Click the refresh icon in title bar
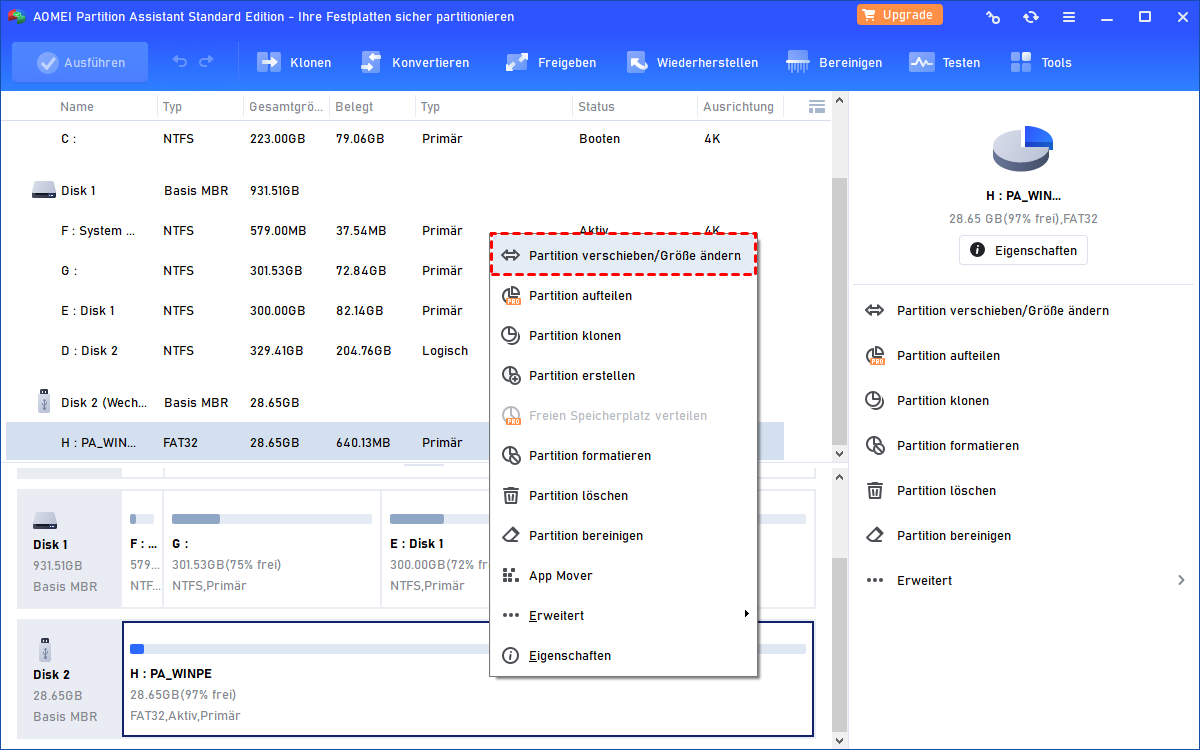Image resolution: width=1200 pixels, height=750 pixels. pyautogui.click(x=1031, y=16)
